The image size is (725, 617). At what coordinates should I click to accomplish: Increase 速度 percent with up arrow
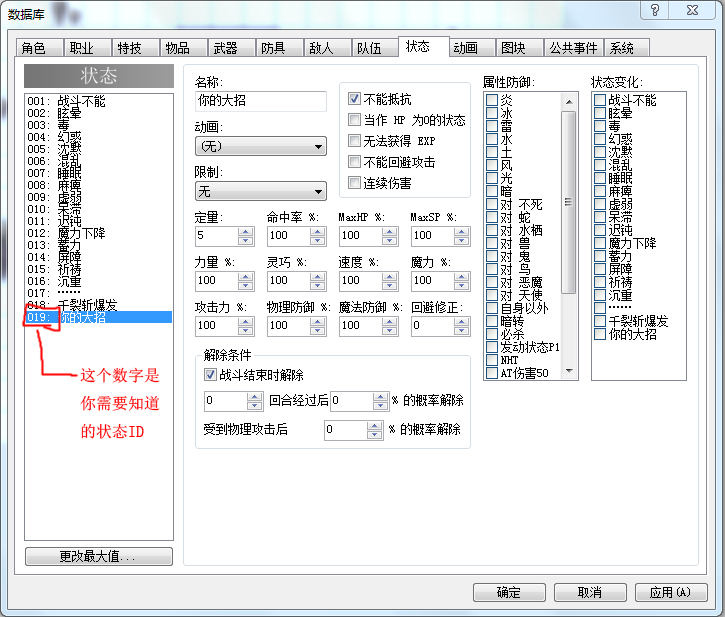(x=390, y=277)
